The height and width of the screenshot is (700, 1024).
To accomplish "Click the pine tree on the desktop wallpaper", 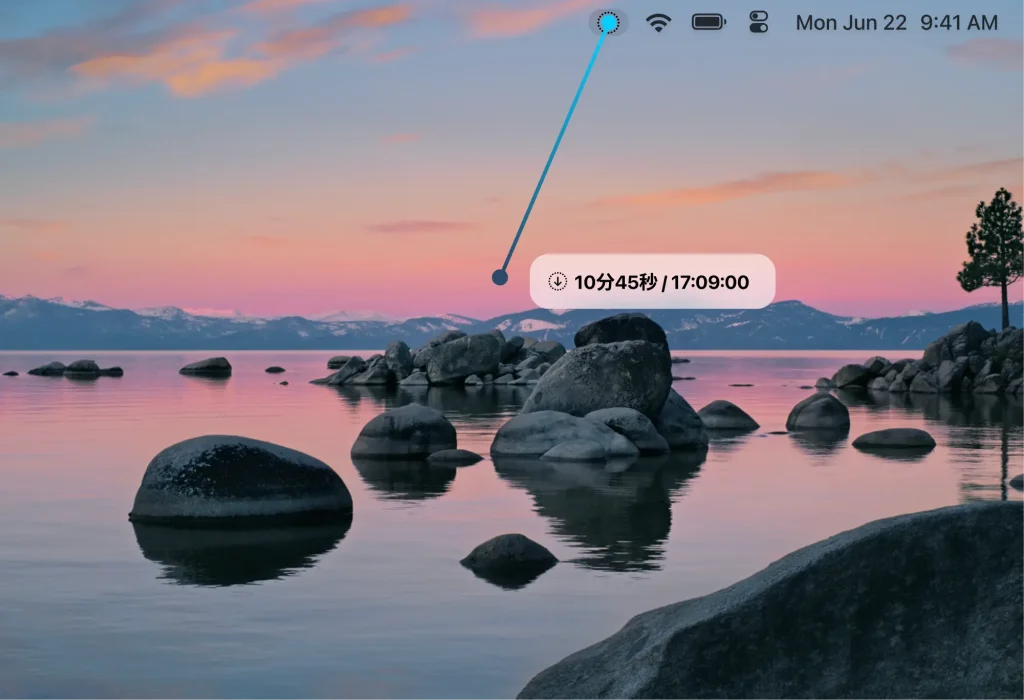I will 993,247.
